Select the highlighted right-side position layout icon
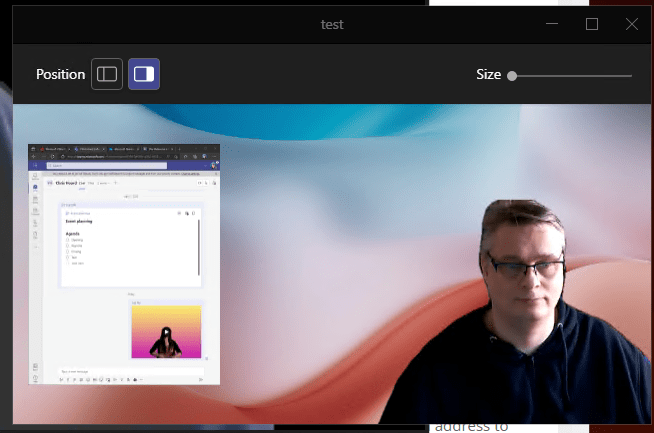The height and width of the screenshot is (433, 654). 144,74
